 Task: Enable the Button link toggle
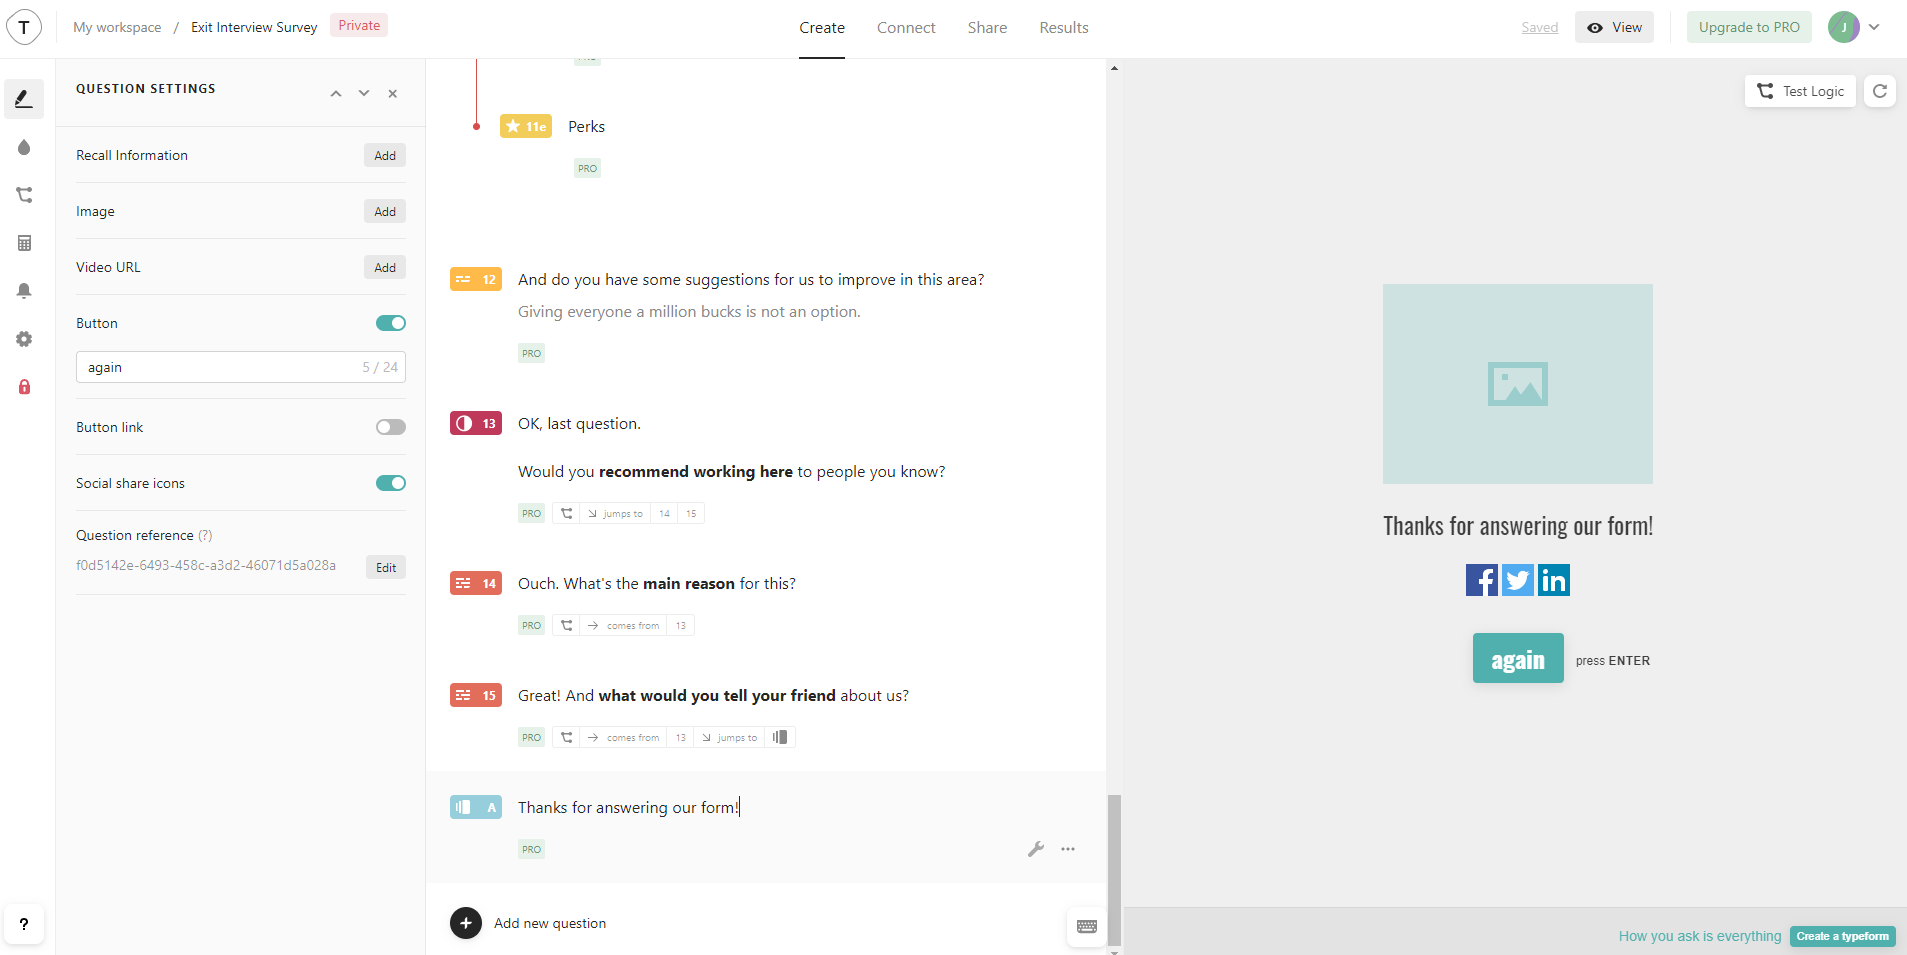pyautogui.click(x=390, y=427)
